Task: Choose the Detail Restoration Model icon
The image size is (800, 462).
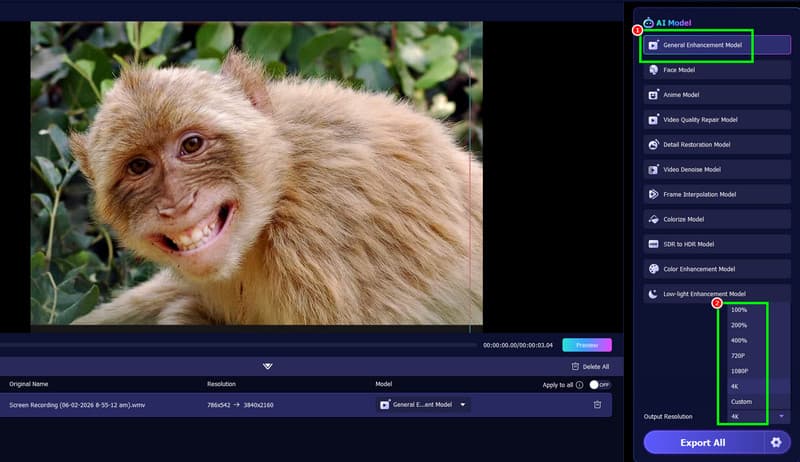Action: coord(653,145)
